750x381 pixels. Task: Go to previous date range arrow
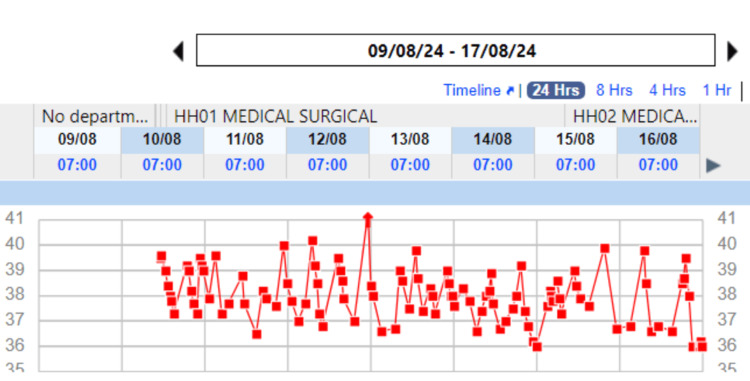coord(178,51)
